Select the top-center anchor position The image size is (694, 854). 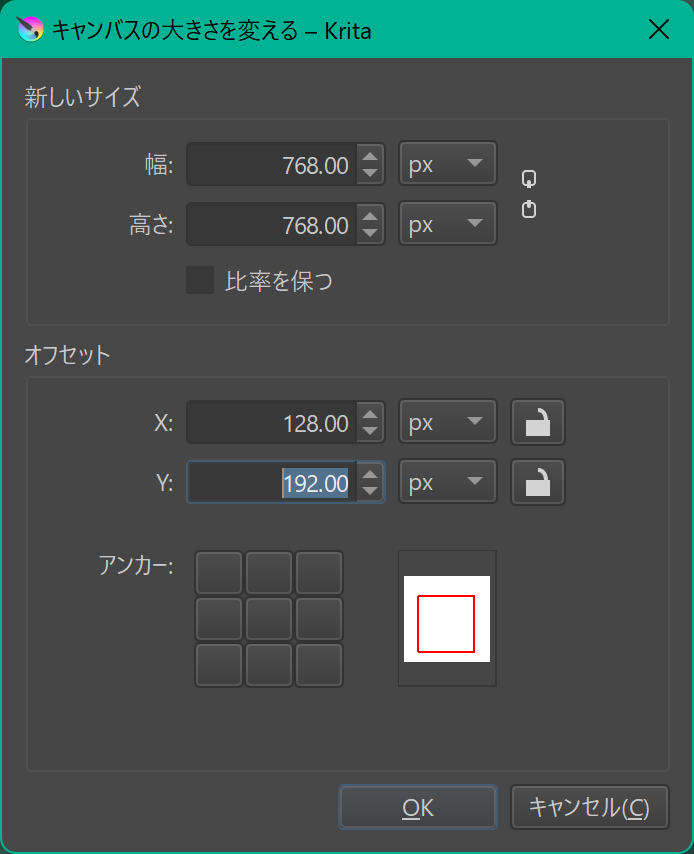point(269,572)
